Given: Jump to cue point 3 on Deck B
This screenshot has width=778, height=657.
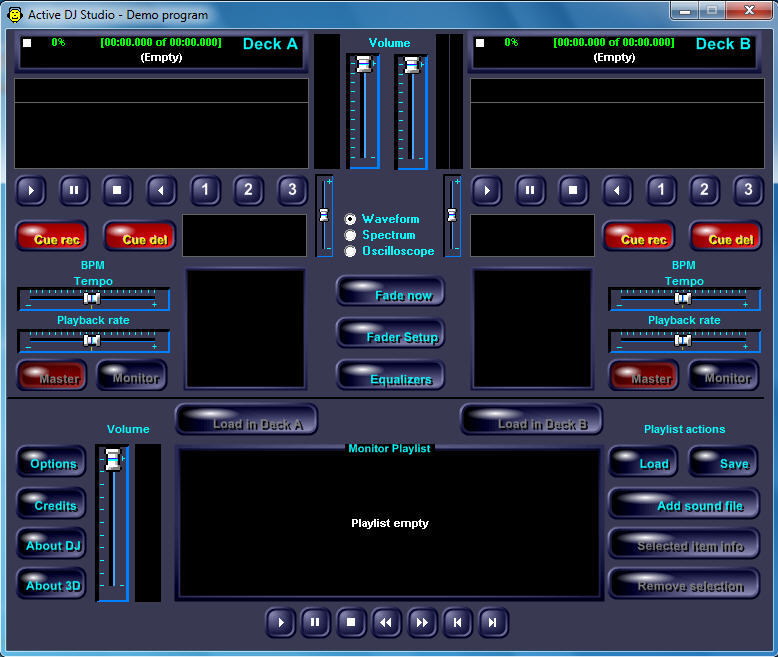Looking at the screenshot, I should pyautogui.click(x=748, y=191).
